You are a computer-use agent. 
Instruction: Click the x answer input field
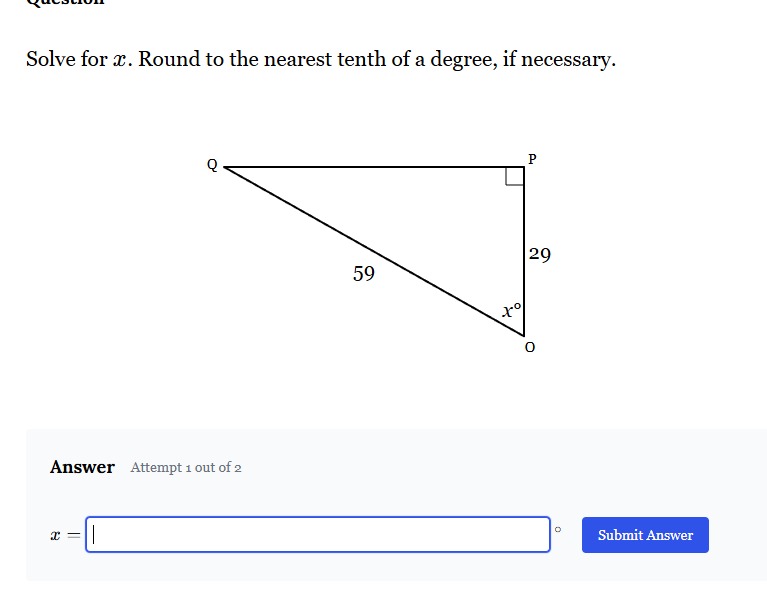click(318, 534)
